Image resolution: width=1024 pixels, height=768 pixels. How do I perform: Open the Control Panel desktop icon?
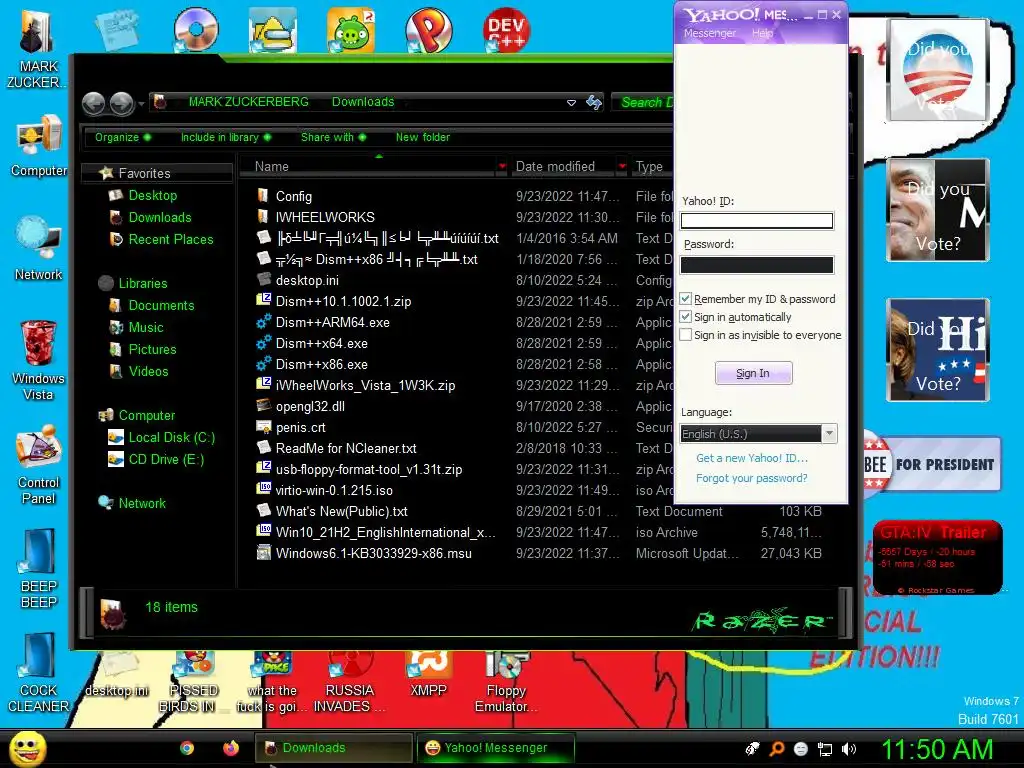[39, 464]
